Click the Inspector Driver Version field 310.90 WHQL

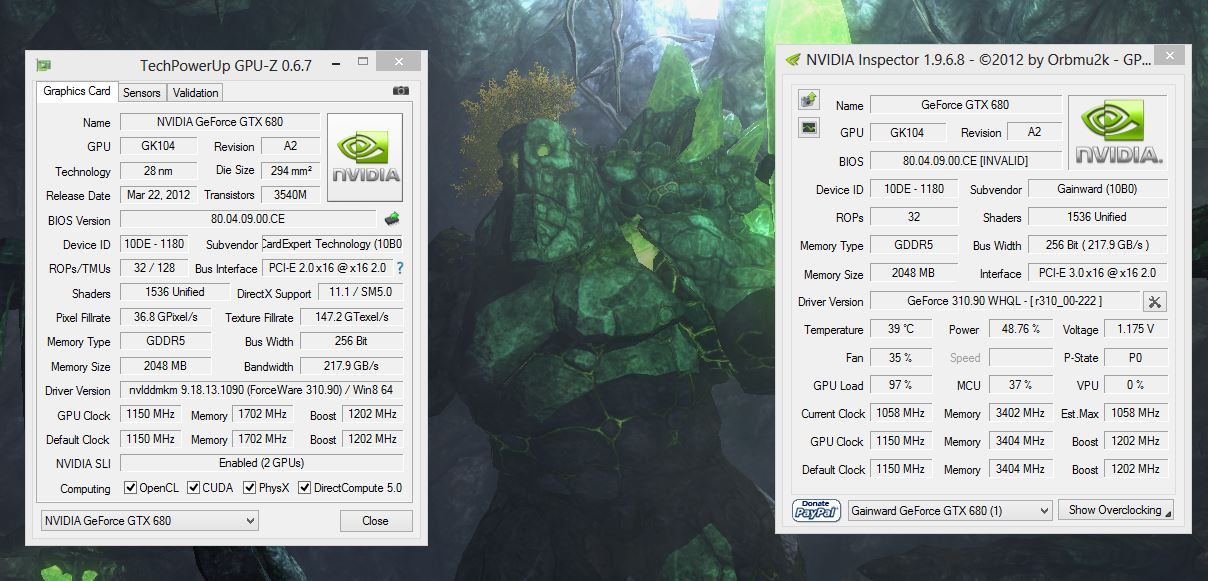(1004, 301)
